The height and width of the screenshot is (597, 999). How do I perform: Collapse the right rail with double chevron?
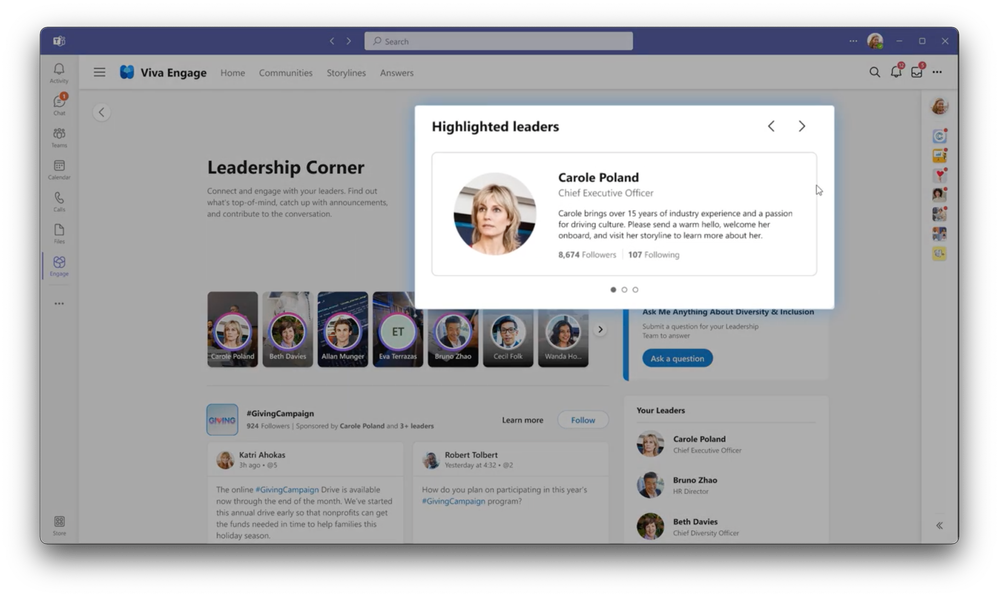[939, 526]
